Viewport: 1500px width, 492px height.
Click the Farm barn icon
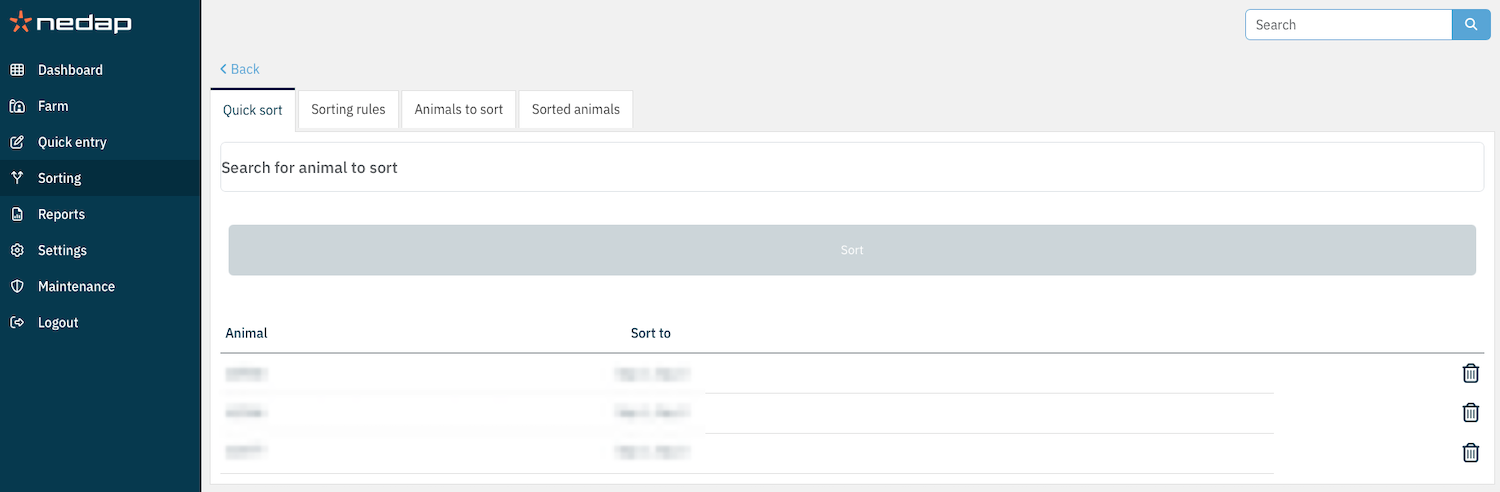coord(17,106)
